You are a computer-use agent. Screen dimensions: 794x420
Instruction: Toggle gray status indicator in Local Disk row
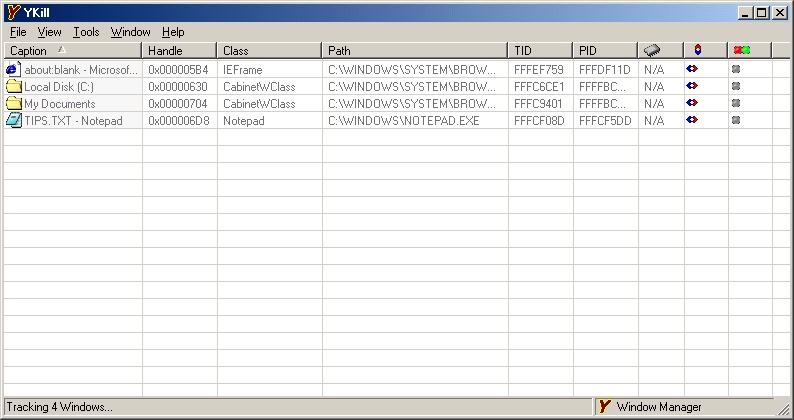[735, 86]
